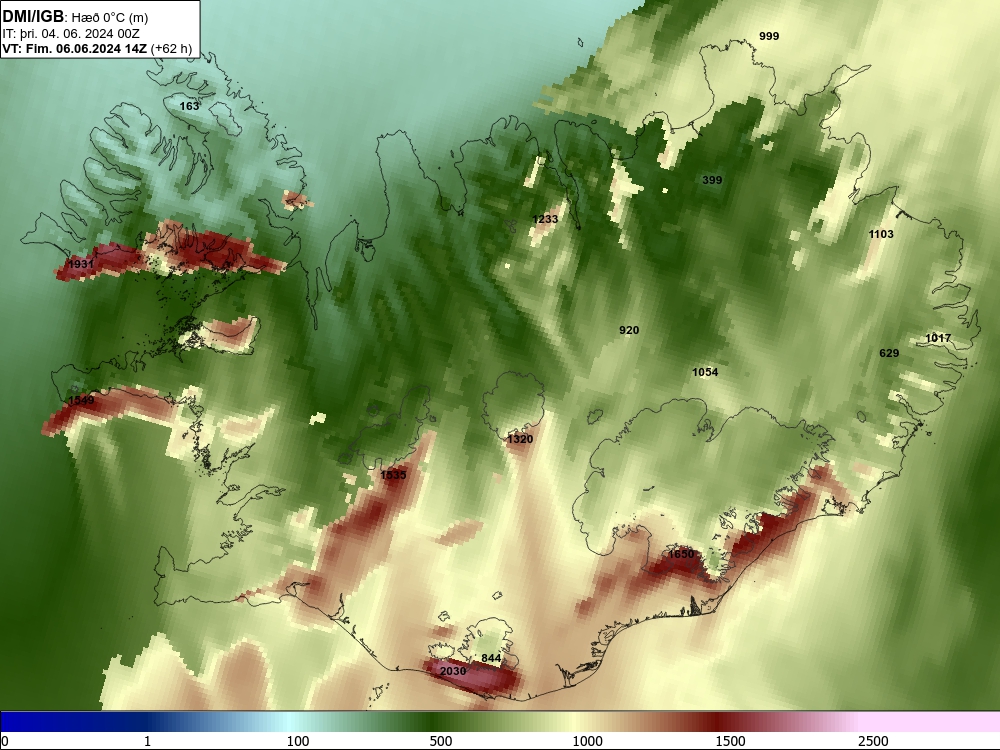This screenshot has height=750, width=1000.
Task: Select the 1017 value by the east coast
Action: click(x=938, y=338)
